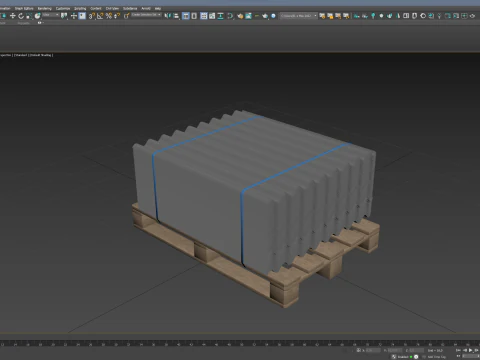The width and height of the screenshot is (480, 360).
Task: Open the Graph Editors menu
Action: 24,8
